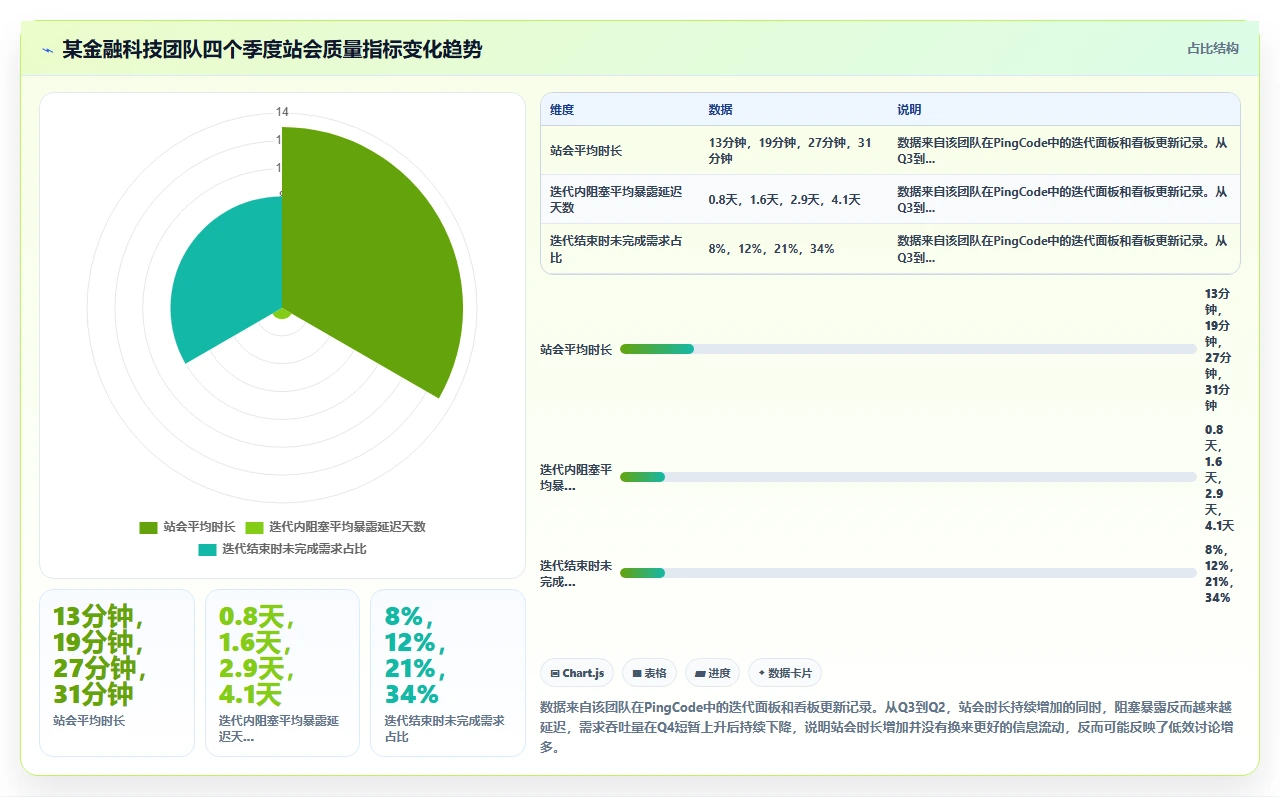Screen dimensions: 1280x797
Task: Click table cell 站会平均时长
Action: 619,151
